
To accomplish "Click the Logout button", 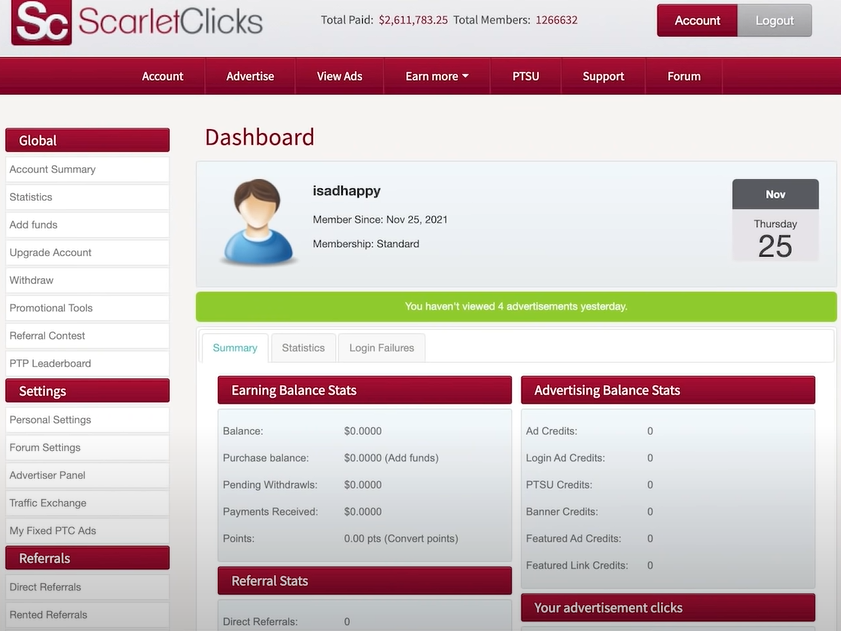I will tap(774, 20).
